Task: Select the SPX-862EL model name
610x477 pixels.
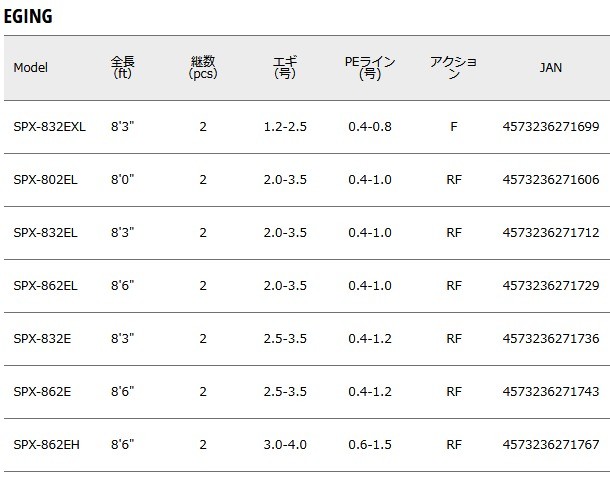Action: (45, 286)
